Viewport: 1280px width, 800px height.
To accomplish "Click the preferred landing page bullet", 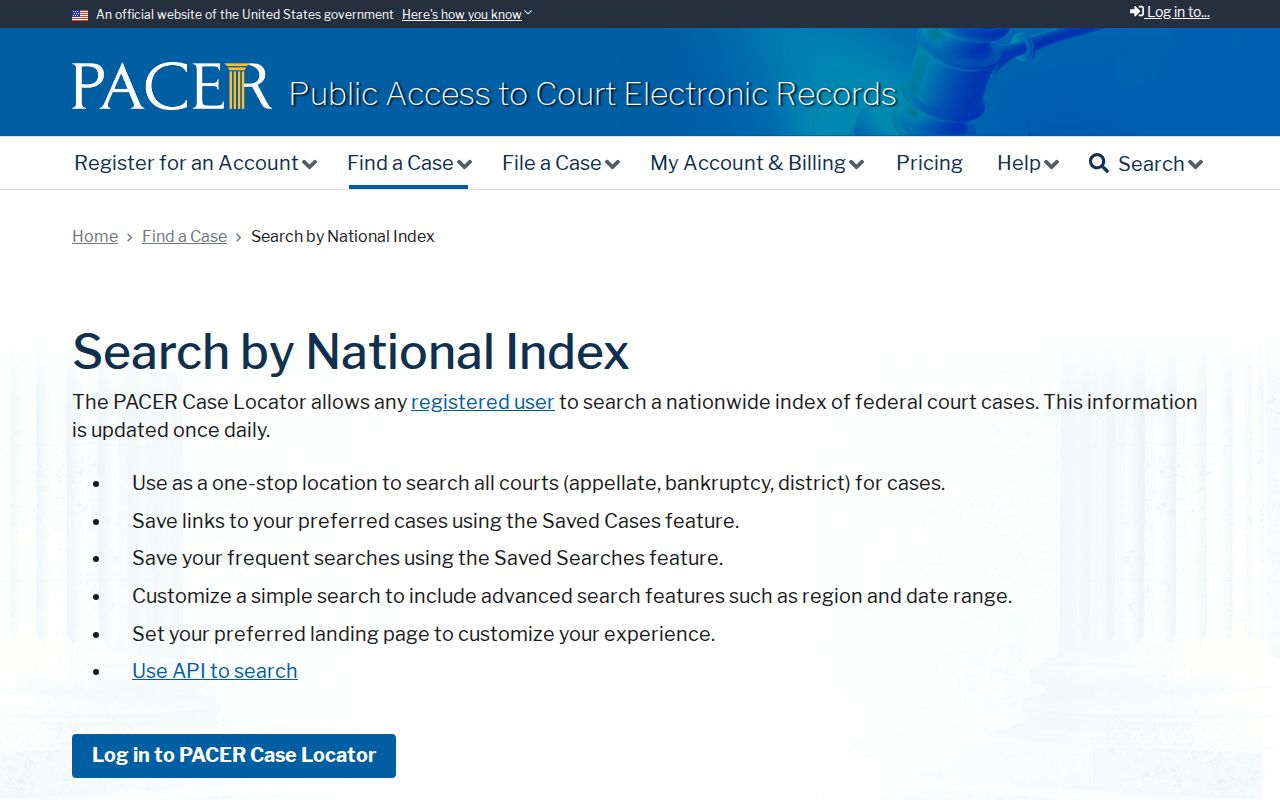I will click(x=423, y=634).
